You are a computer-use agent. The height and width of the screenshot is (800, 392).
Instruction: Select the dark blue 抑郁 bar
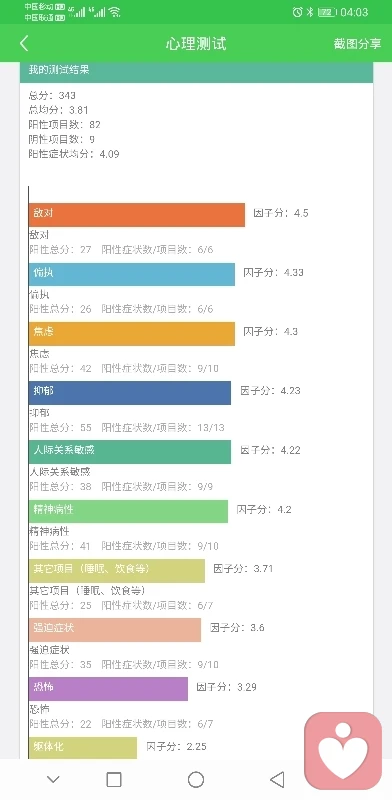click(130, 392)
